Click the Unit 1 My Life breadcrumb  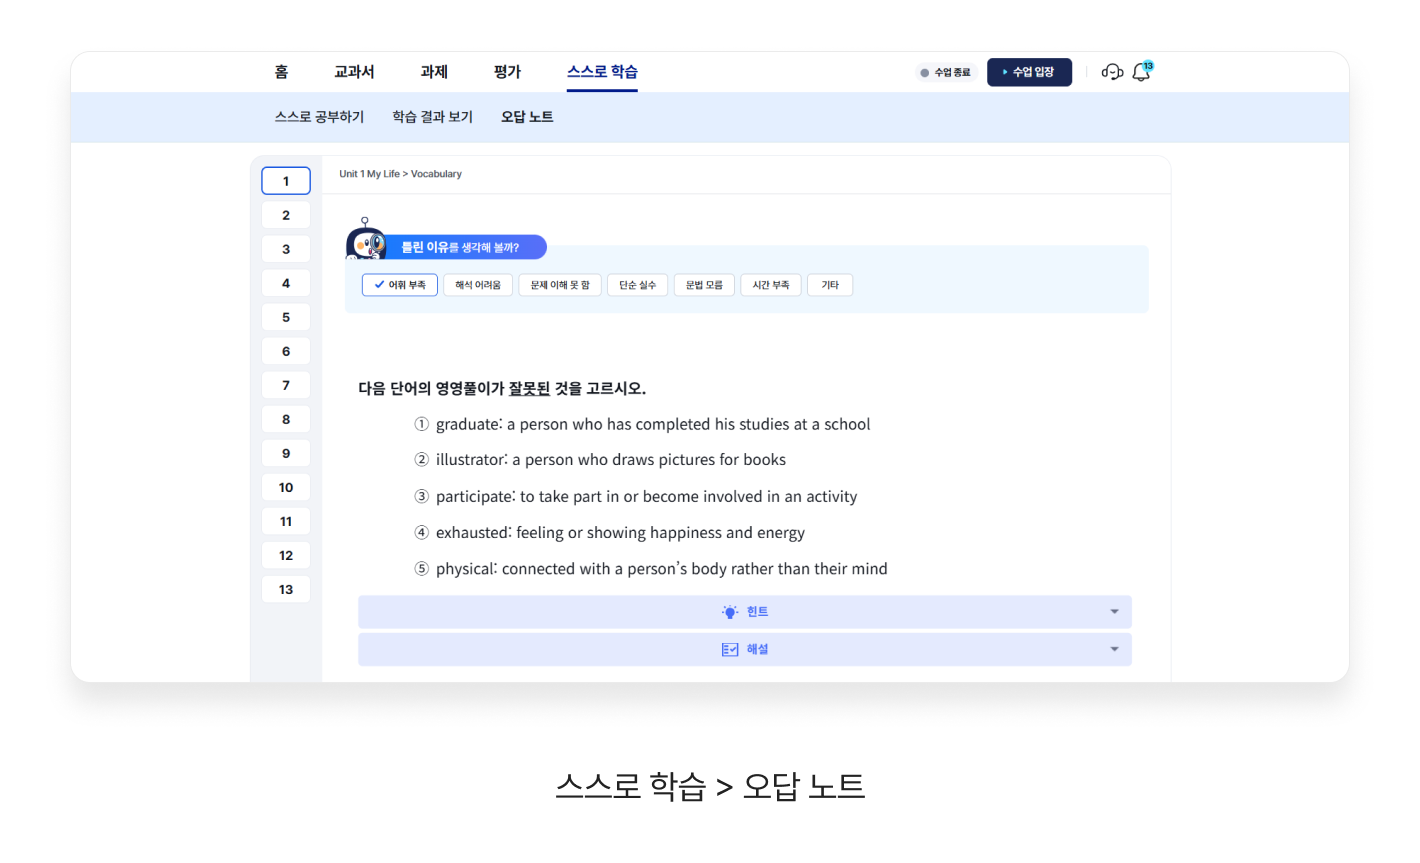(369, 174)
